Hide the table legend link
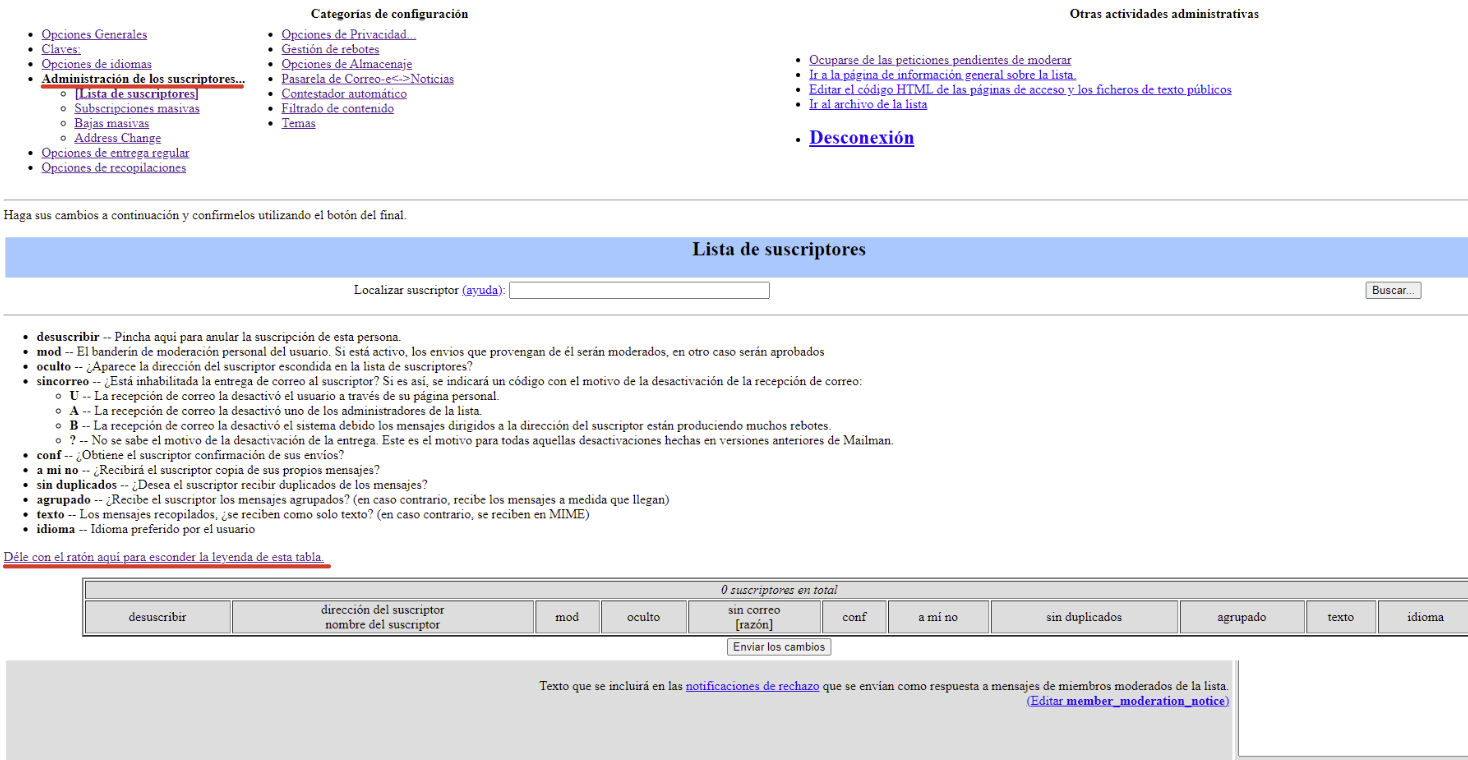Screen dimensions: 1468x760 coord(164,557)
